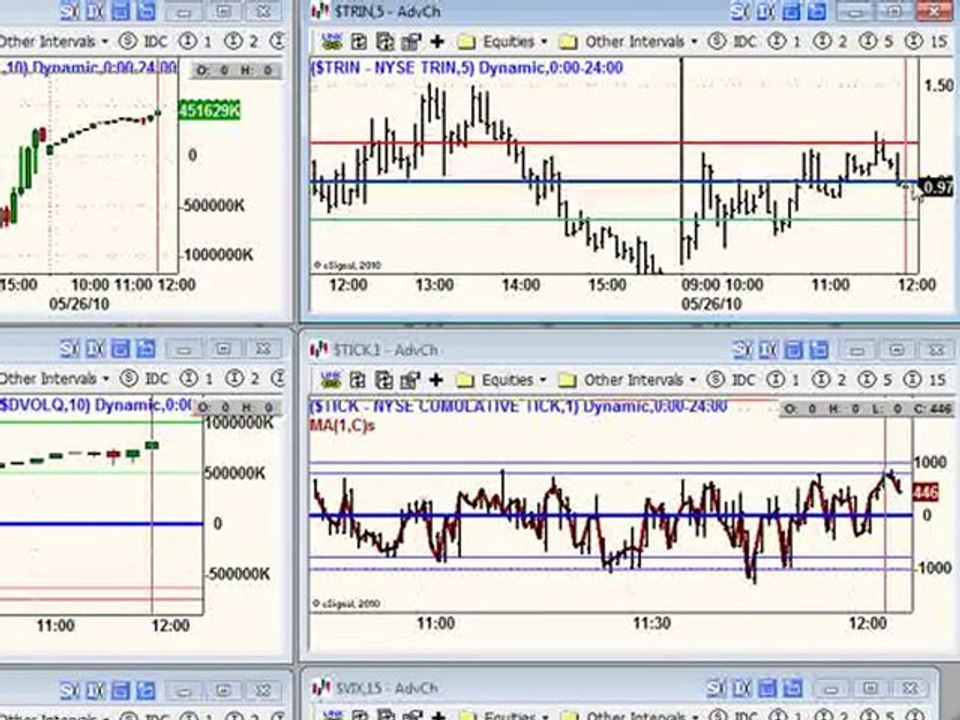
Task: Set $DVOLQ chart to the 1 interval
Action: click(196, 379)
